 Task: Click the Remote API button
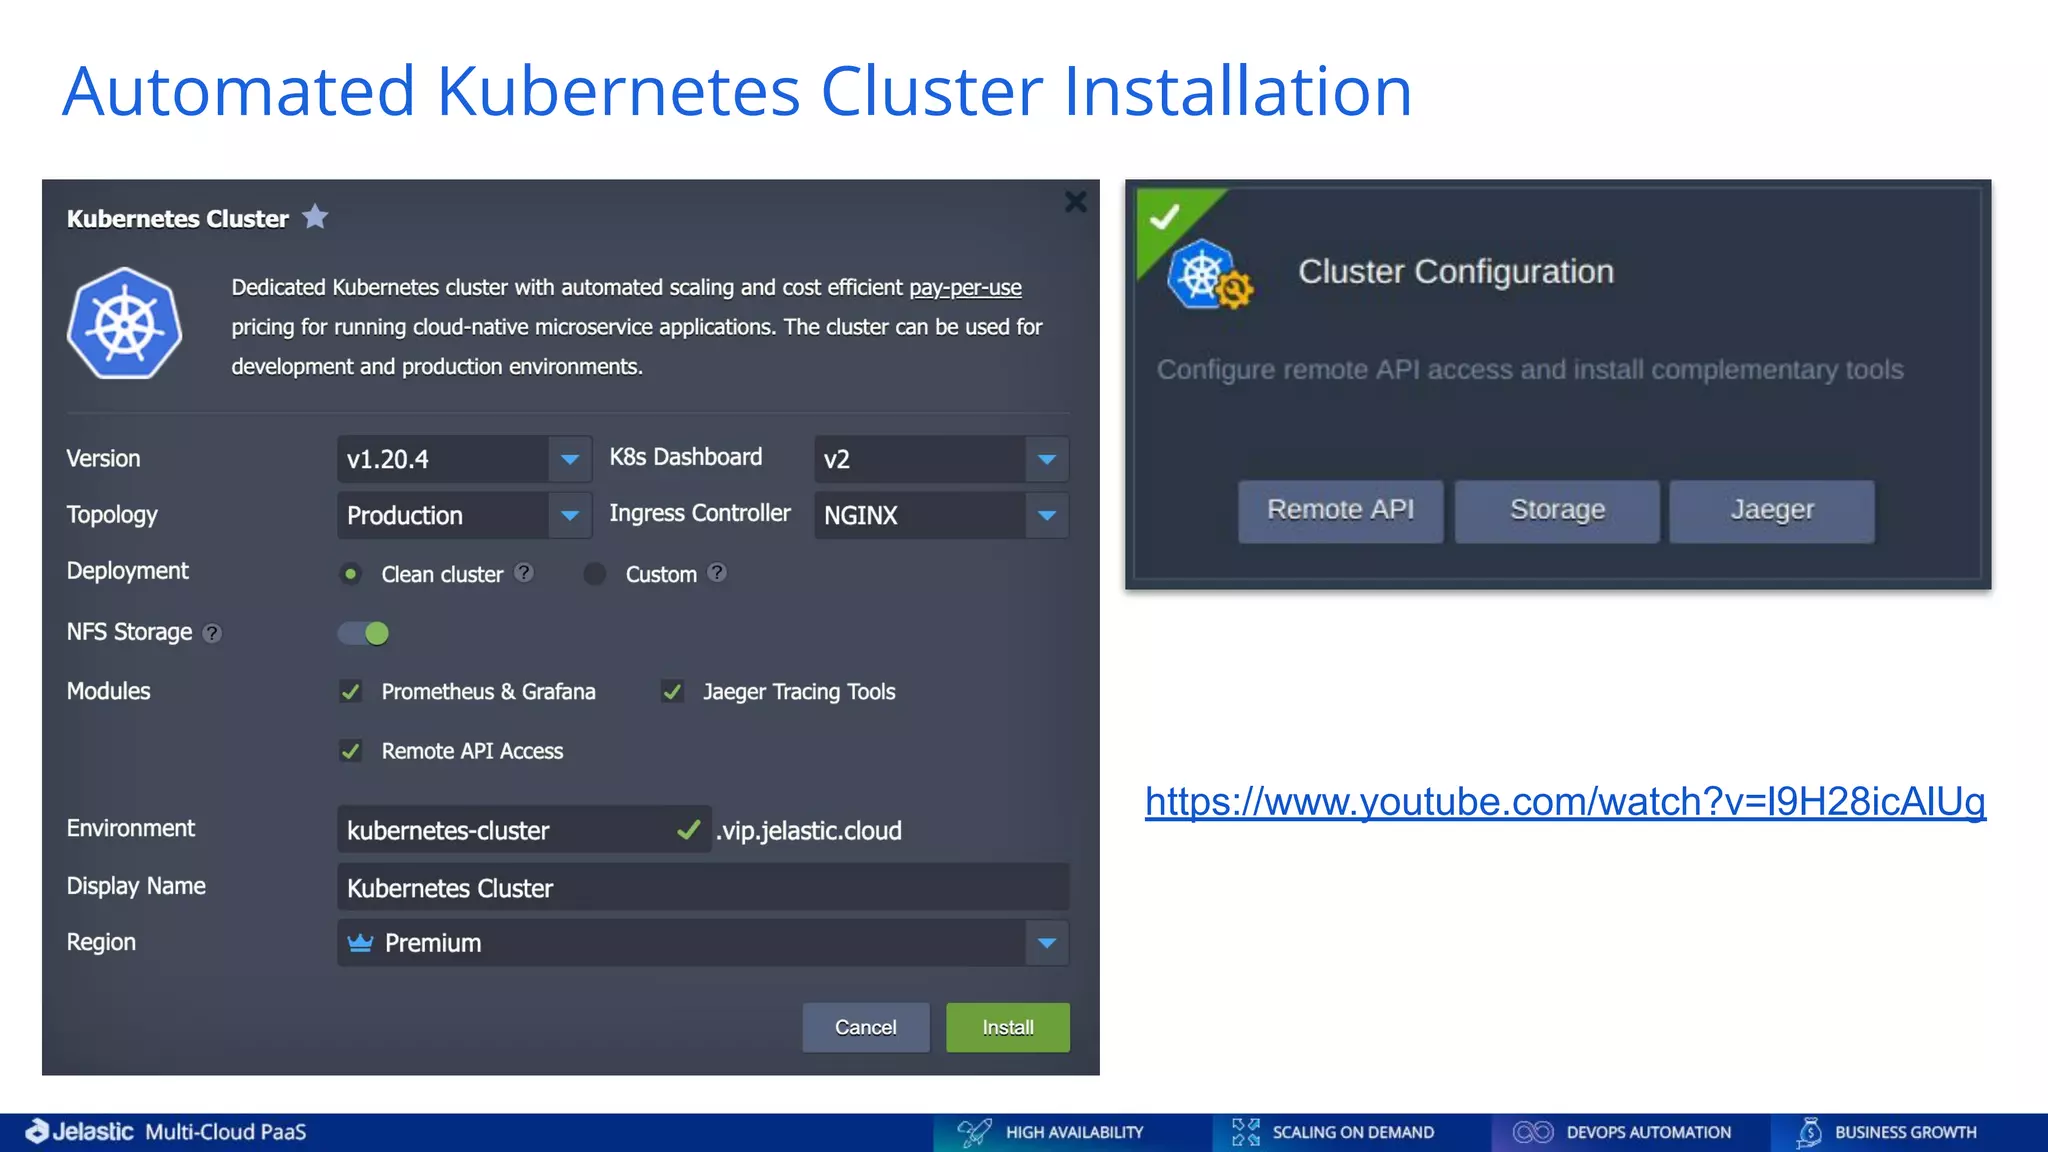pos(1340,510)
